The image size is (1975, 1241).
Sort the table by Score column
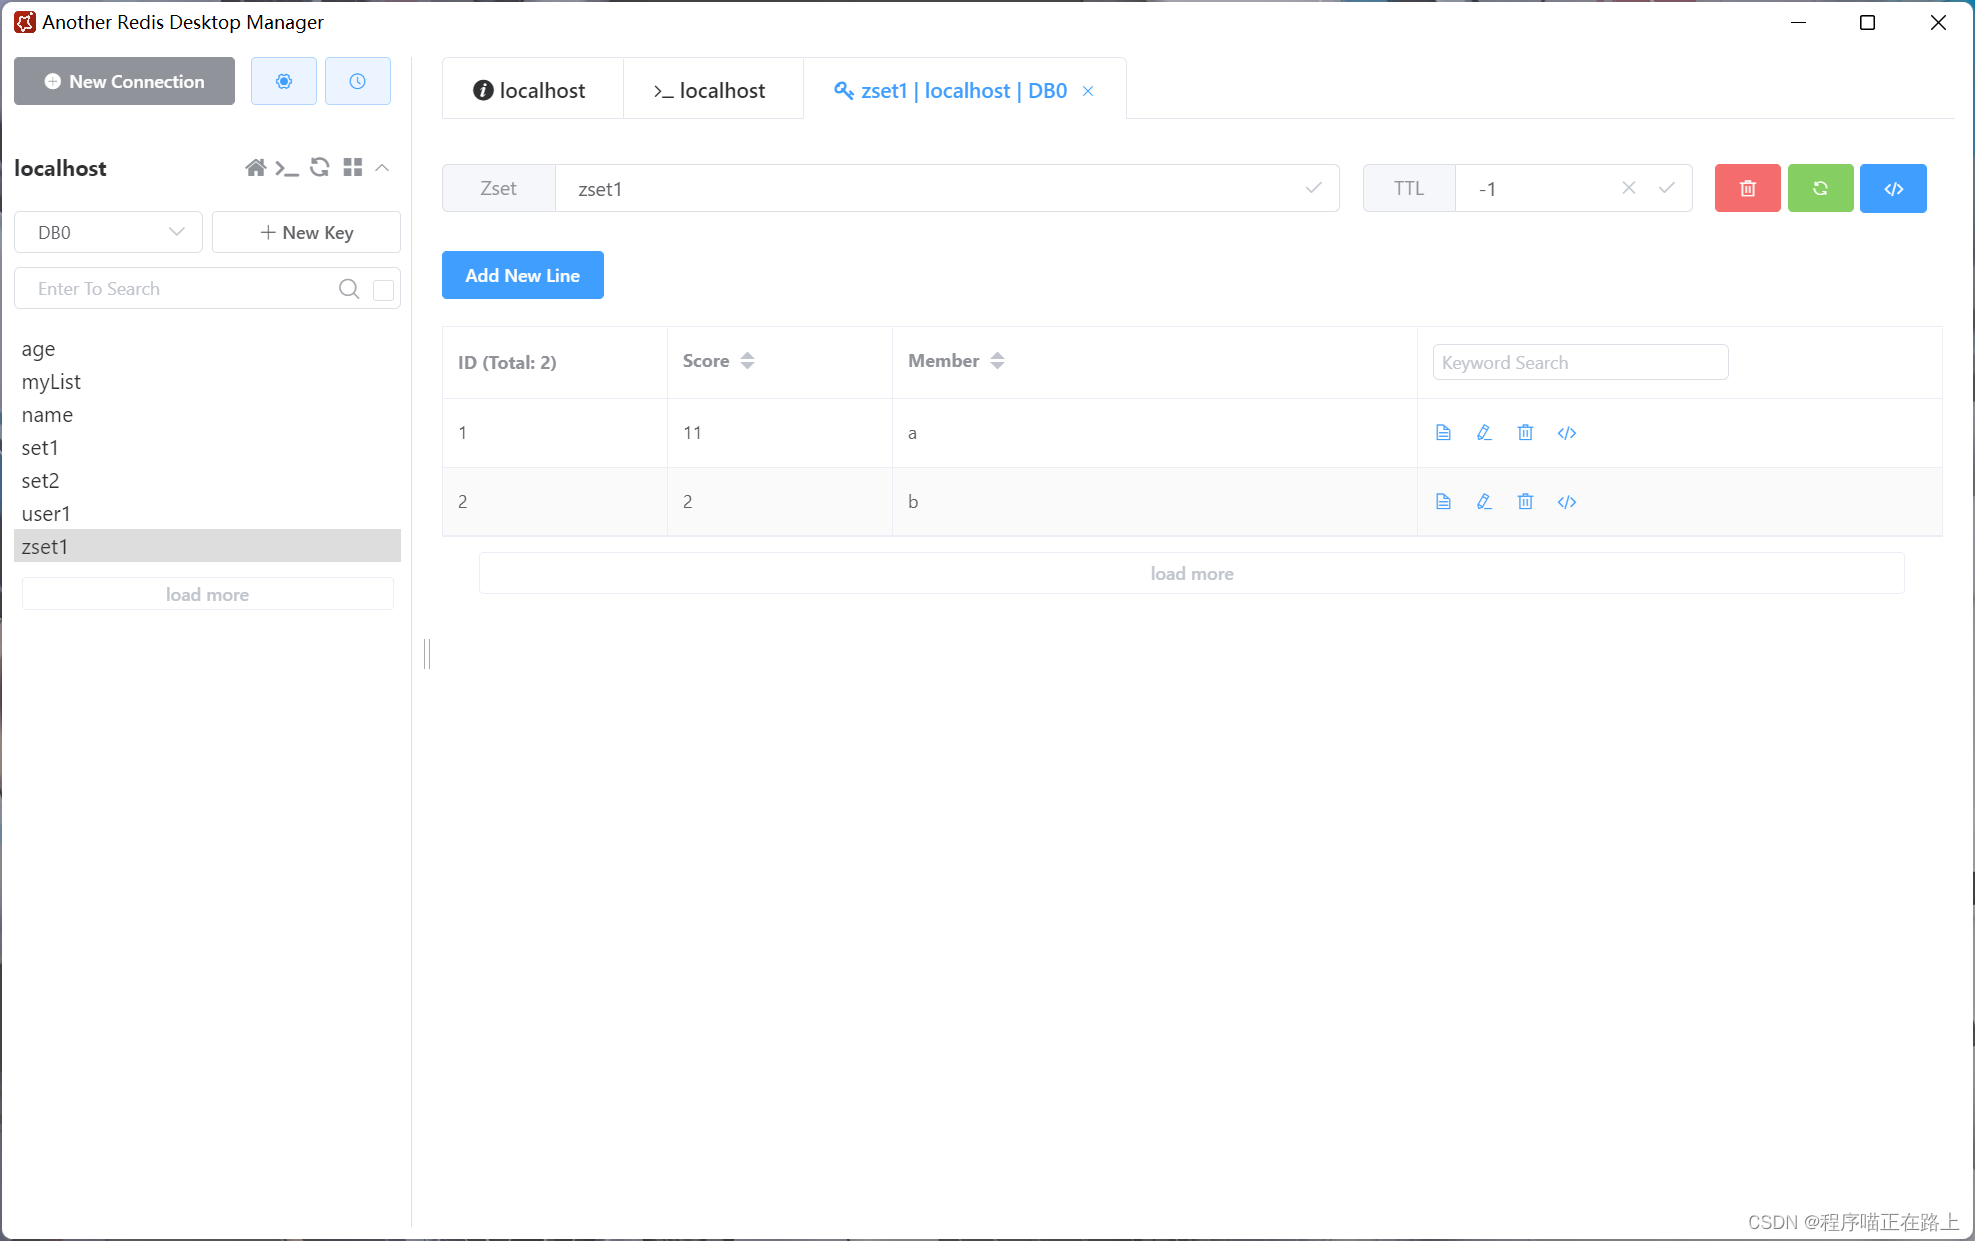pyautogui.click(x=747, y=361)
